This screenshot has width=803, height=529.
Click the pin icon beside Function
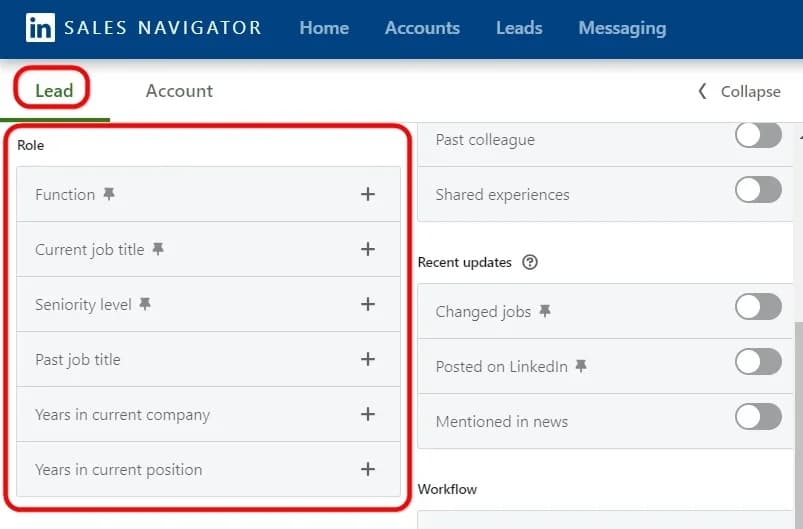(x=109, y=194)
